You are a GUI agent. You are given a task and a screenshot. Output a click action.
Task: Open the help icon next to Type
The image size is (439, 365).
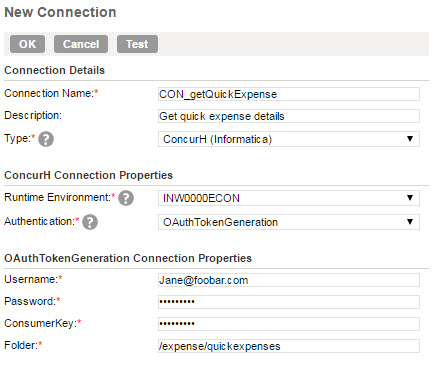[x=46, y=139]
